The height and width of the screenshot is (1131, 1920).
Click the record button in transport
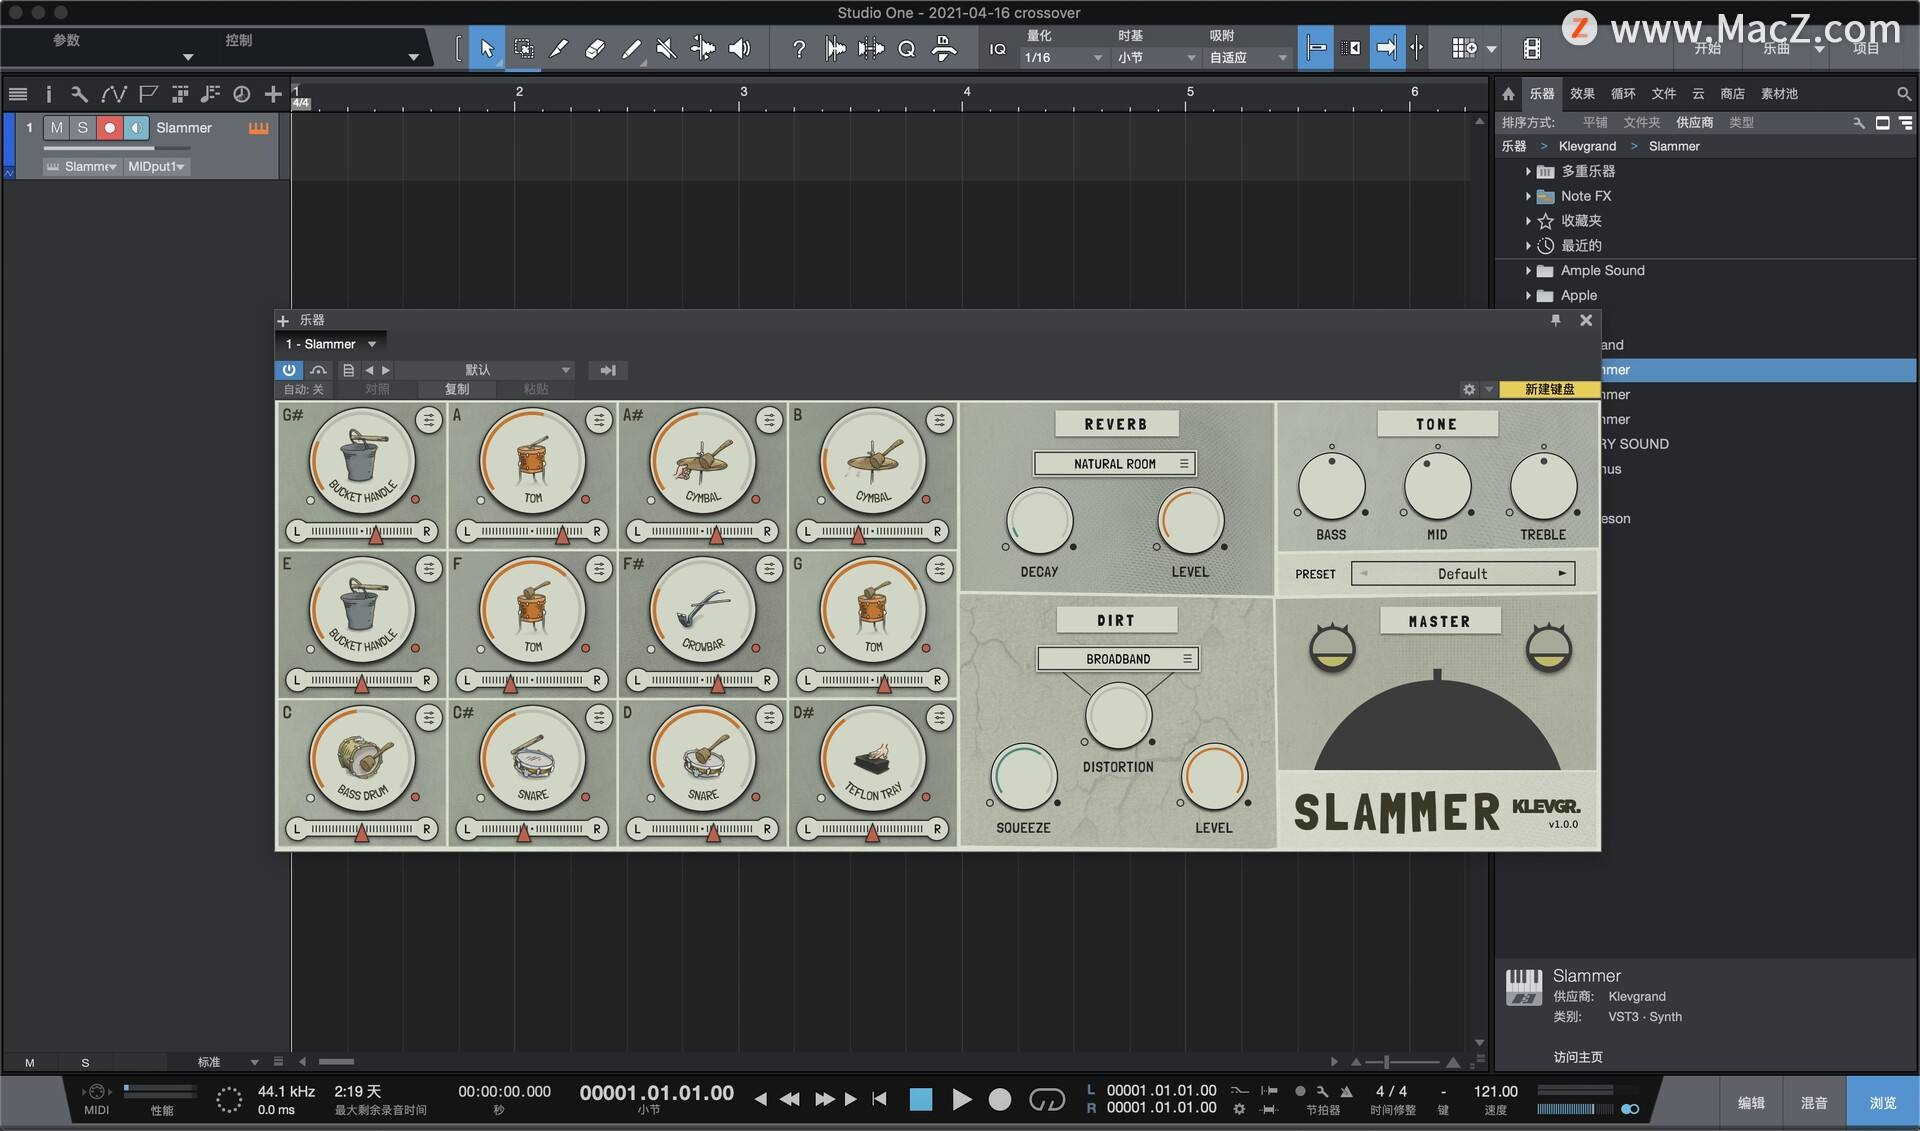click(999, 1100)
